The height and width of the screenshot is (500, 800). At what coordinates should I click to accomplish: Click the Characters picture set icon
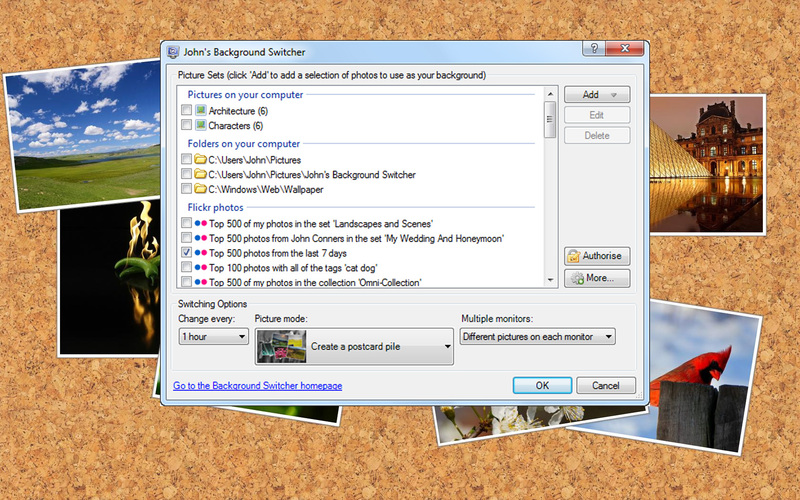[x=201, y=125]
